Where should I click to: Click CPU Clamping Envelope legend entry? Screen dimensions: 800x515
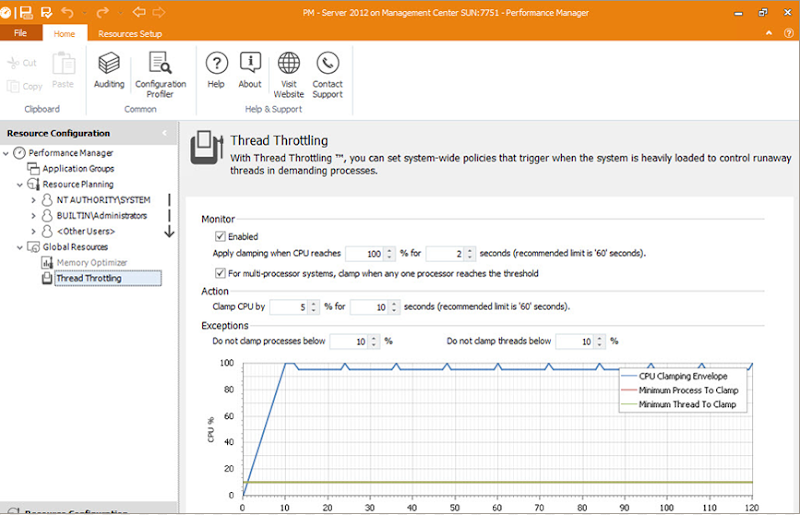click(x=675, y=376)
